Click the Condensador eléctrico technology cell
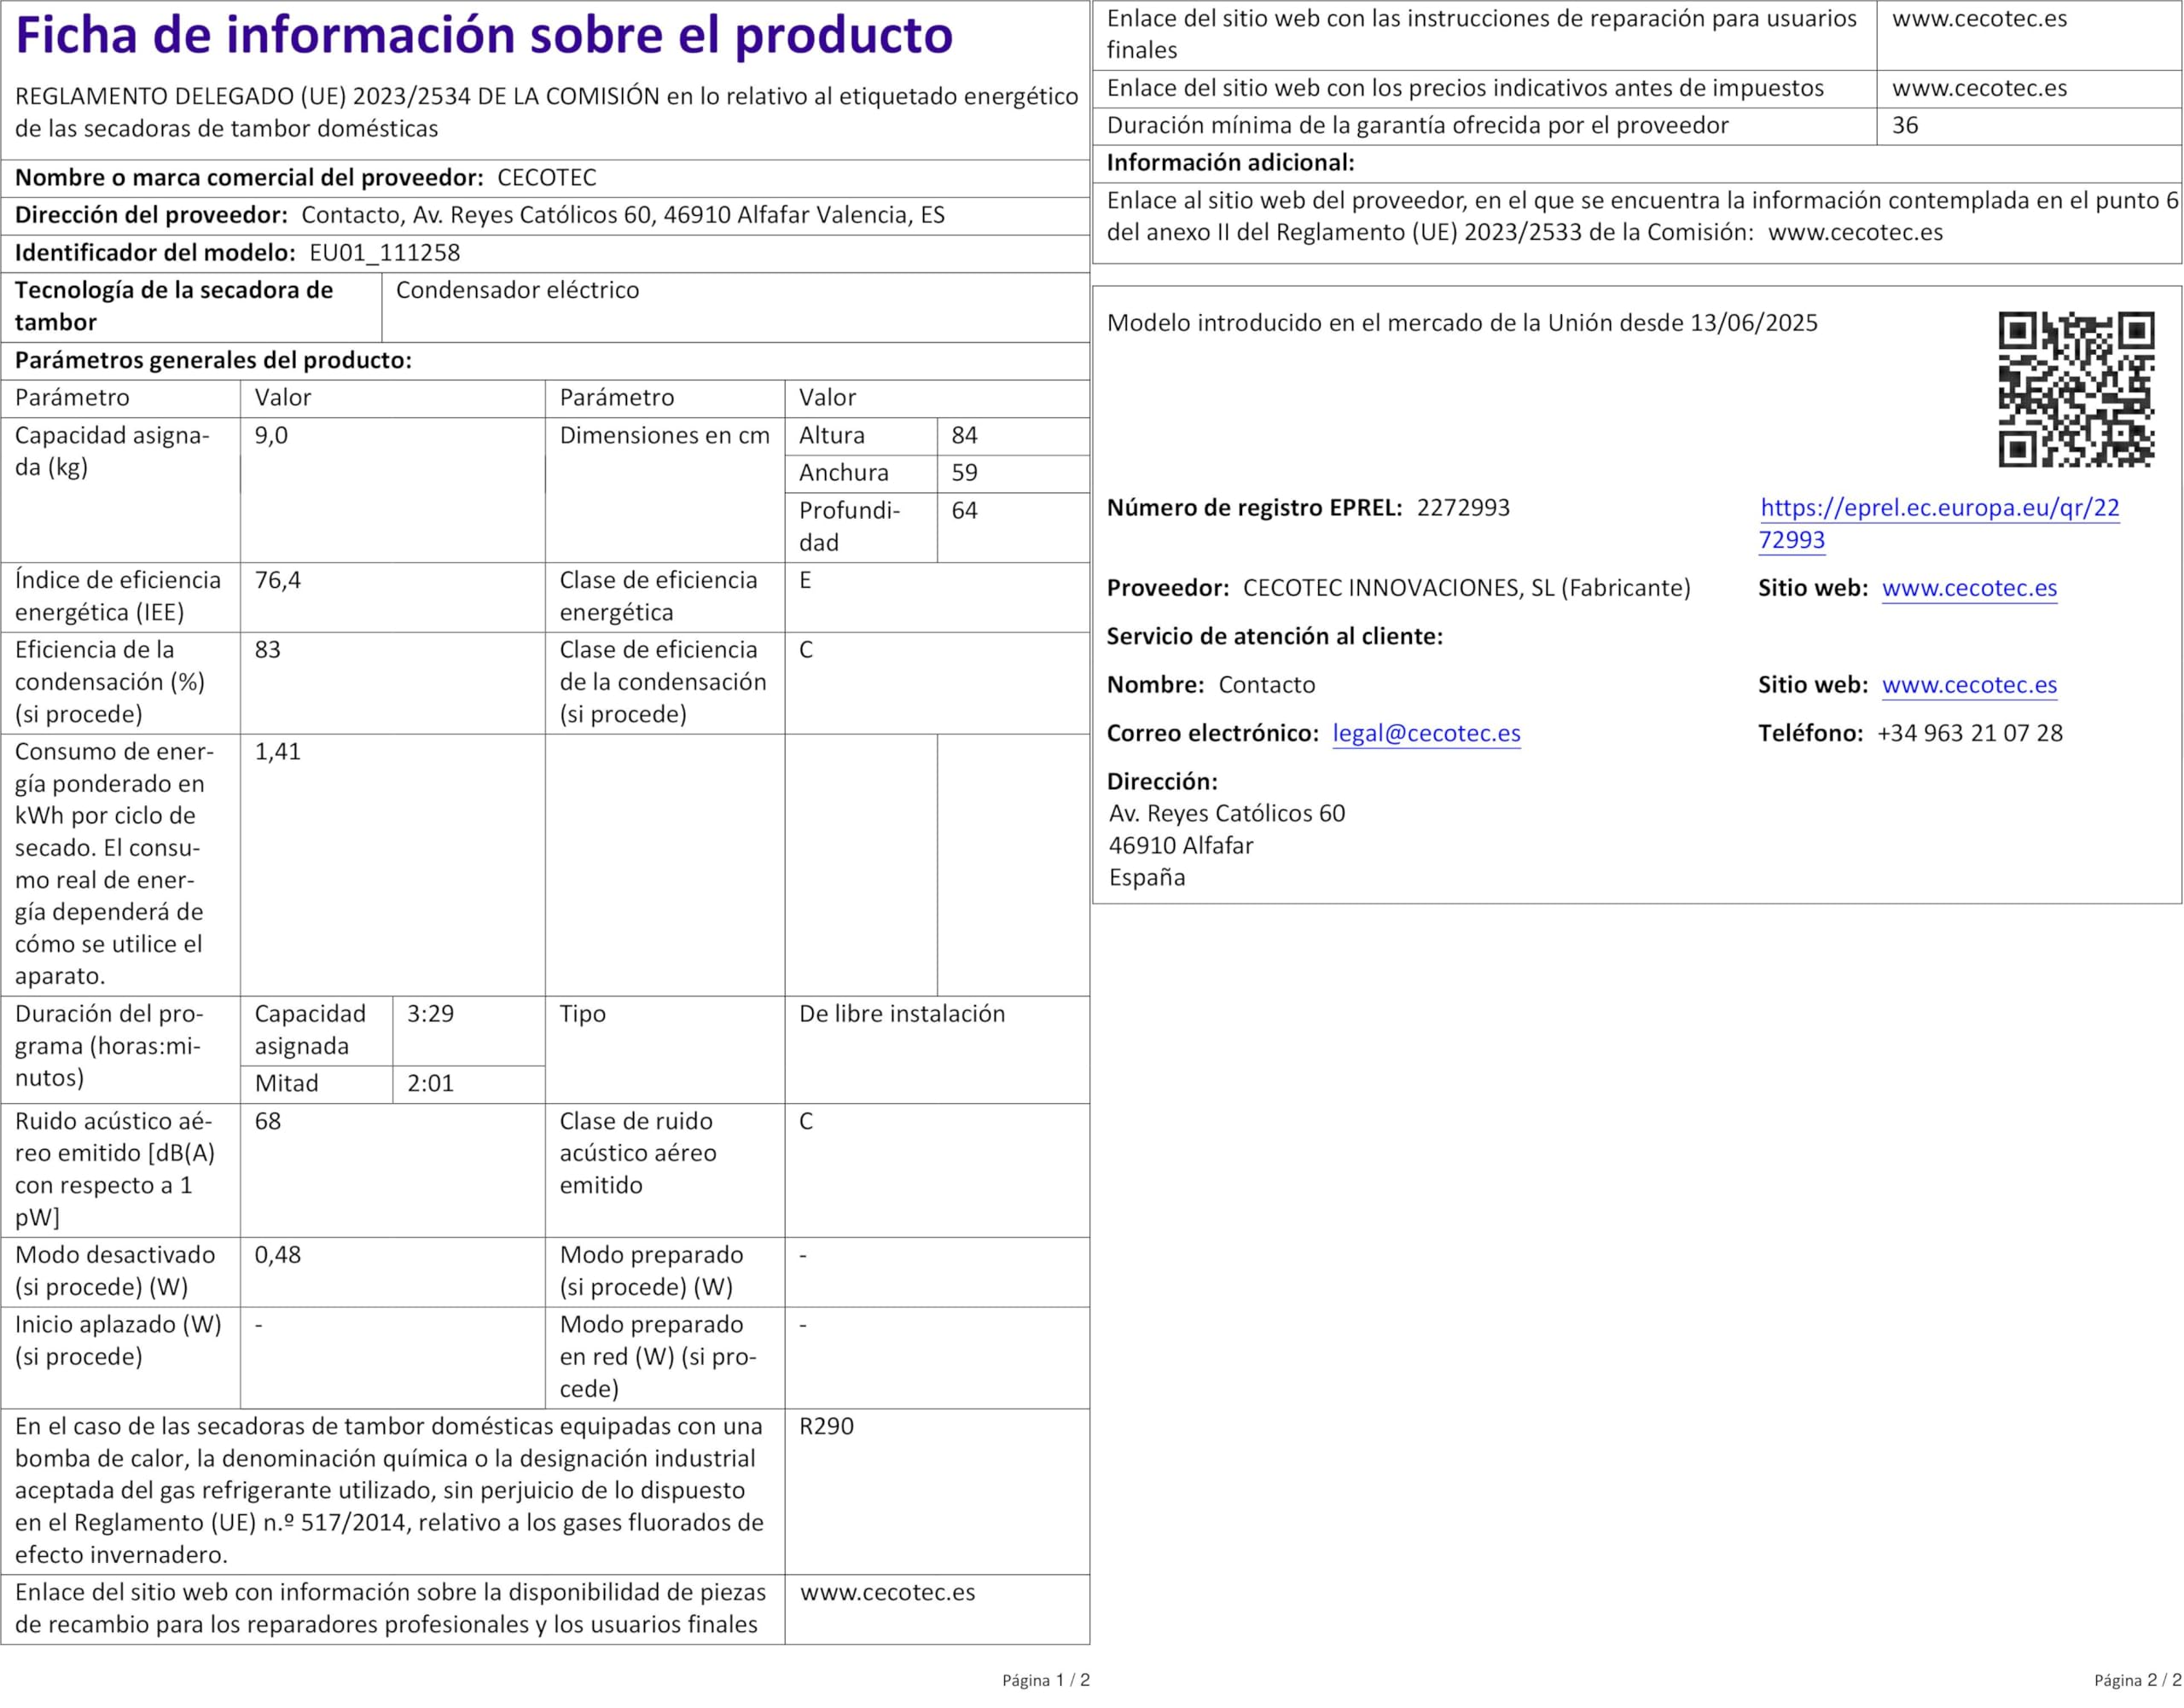Viewport: 2184px width, 1708px height. tap(517, 291)
